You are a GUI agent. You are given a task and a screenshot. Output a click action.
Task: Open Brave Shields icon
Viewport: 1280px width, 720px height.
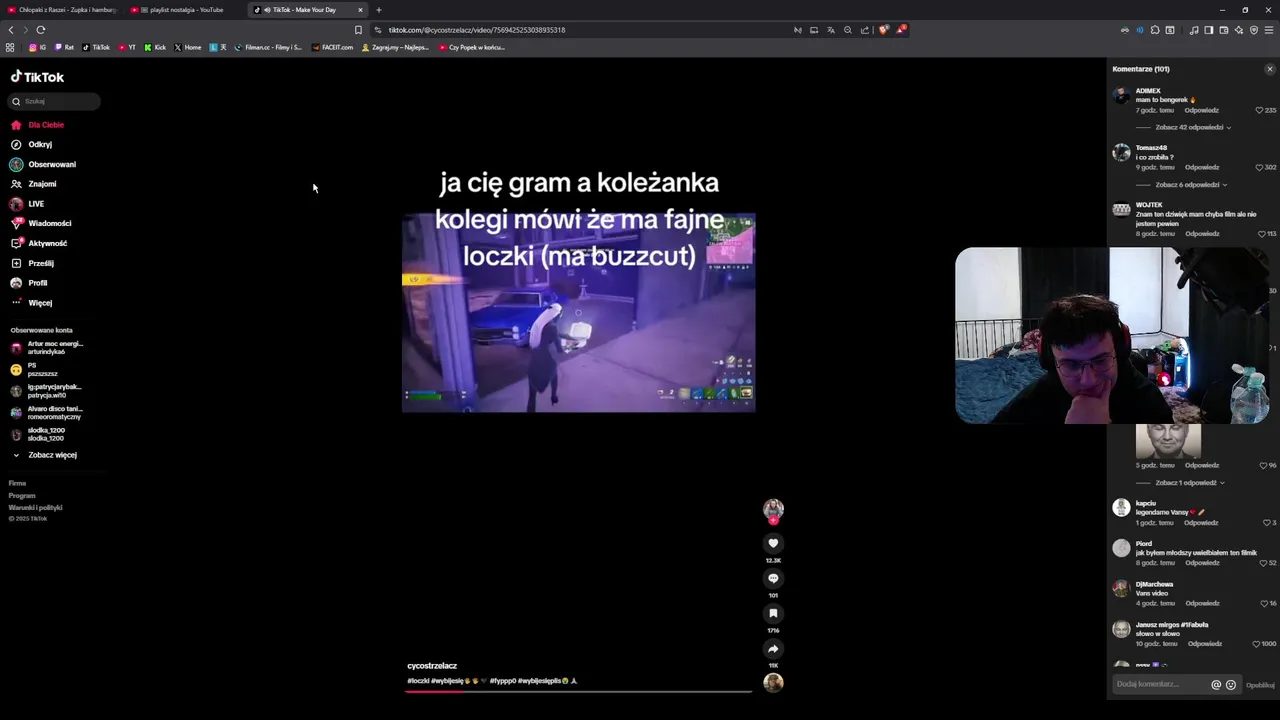click(x=883, y=30)
